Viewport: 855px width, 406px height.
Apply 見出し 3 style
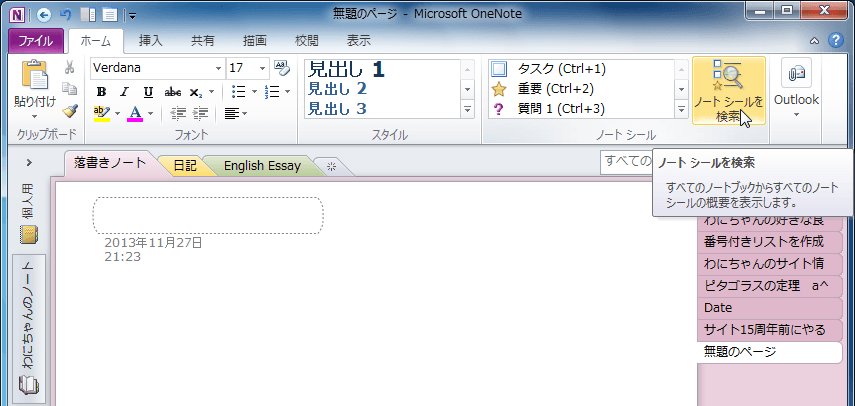pos(338,108)
